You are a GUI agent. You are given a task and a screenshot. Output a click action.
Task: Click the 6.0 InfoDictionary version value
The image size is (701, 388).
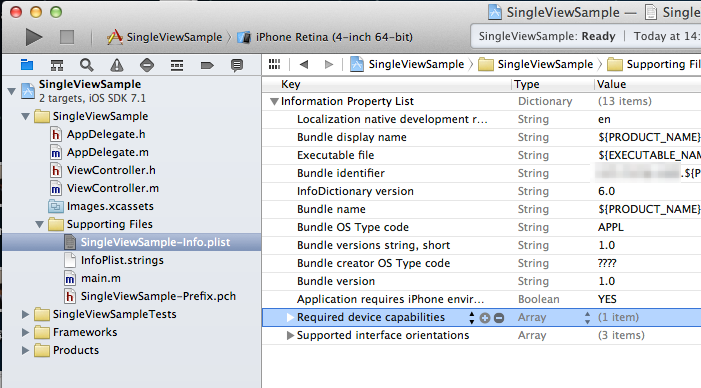(606, 191)
